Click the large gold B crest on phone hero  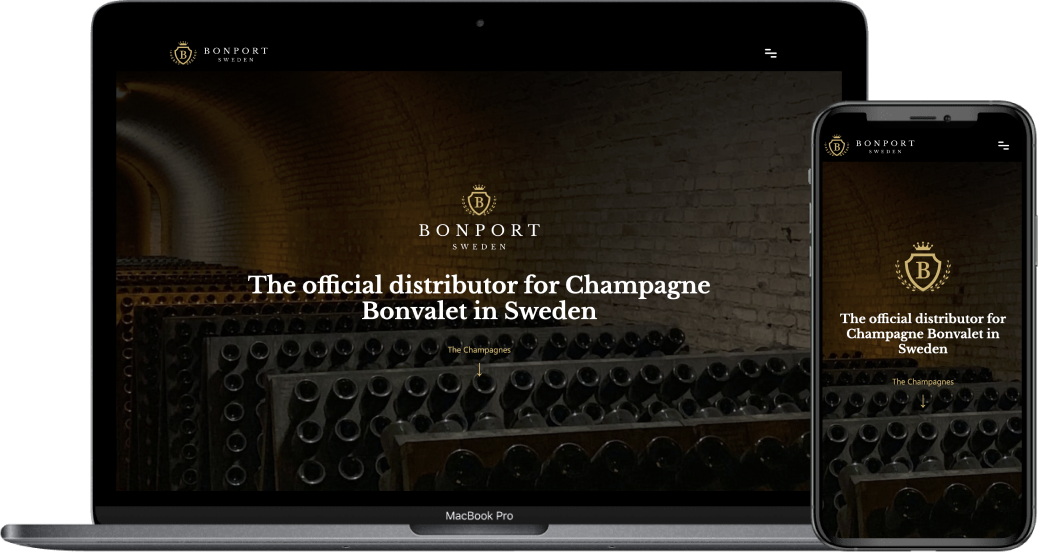pyautogui.click(x=923, y=267)
